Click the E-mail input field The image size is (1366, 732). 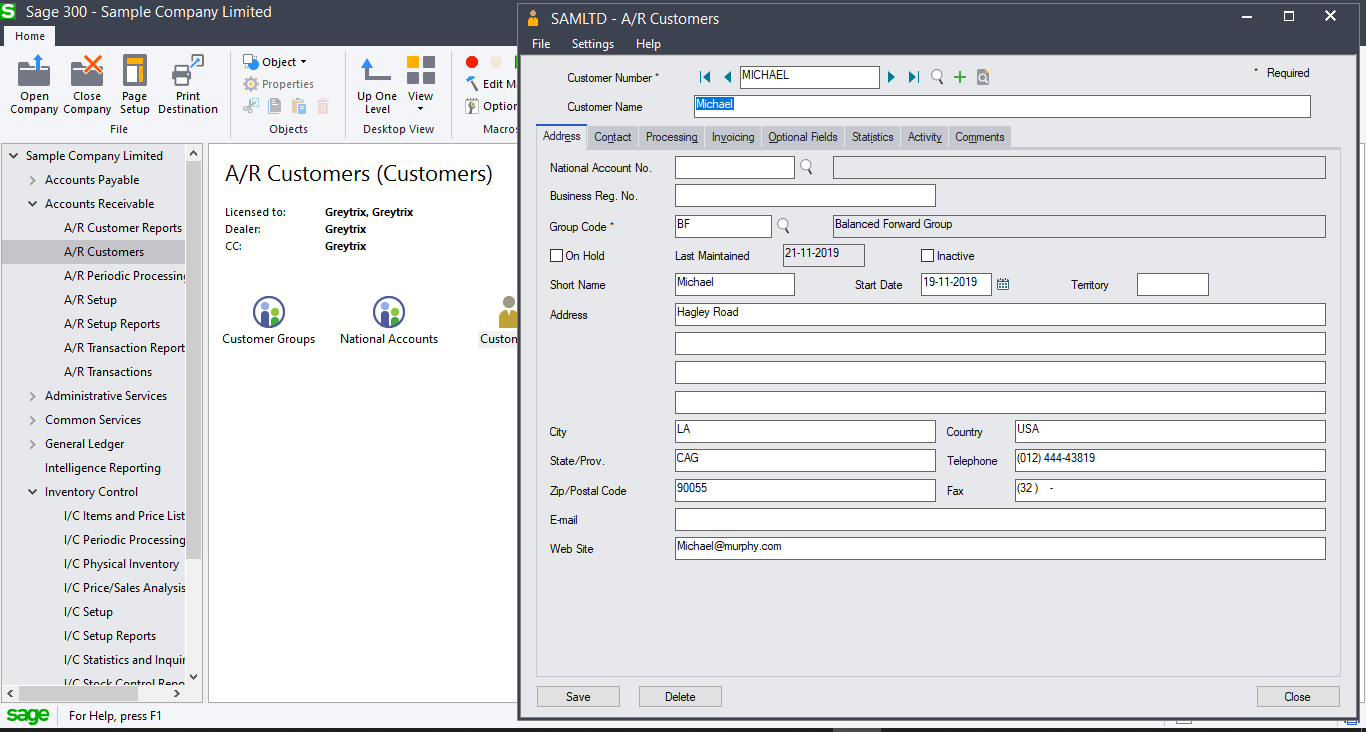[1000, 520]
